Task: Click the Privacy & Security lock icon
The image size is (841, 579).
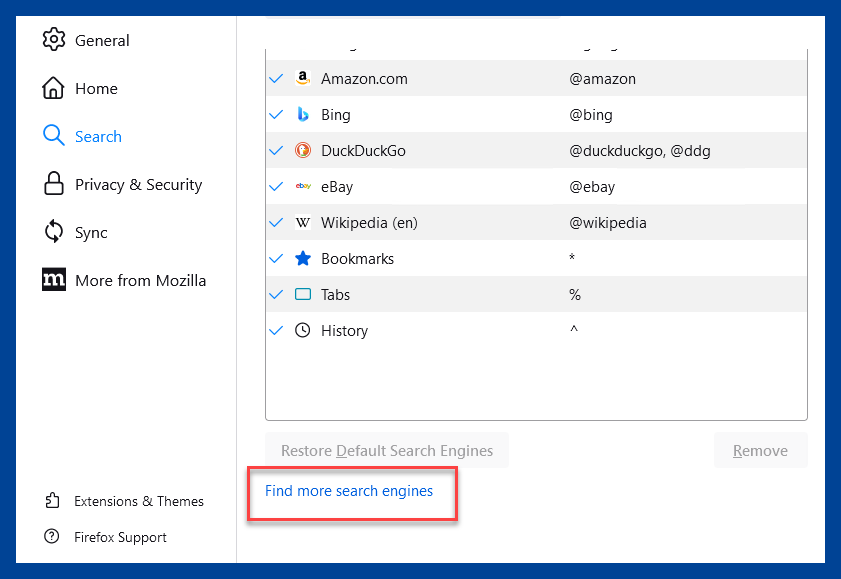Action: click(x=54, y=183)
